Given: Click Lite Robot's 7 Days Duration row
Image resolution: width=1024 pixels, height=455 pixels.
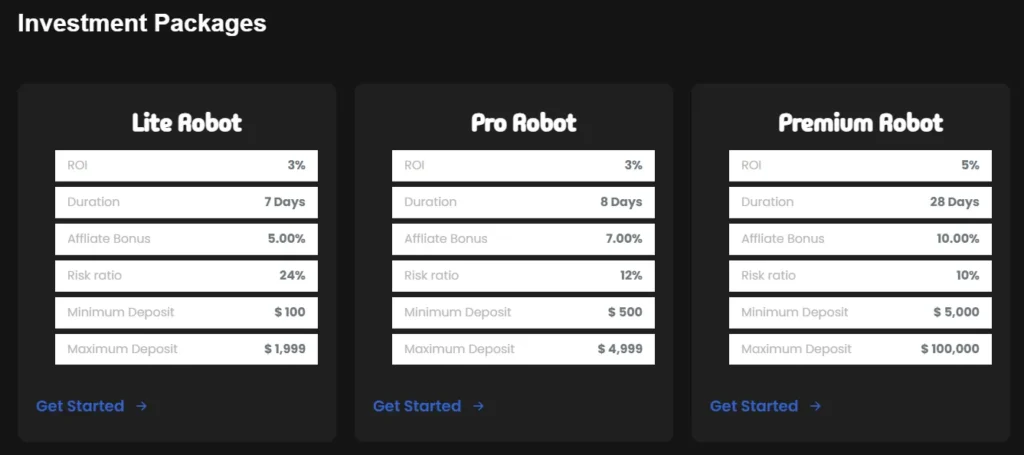Looking at the screenshot, I should coord(186,202).
